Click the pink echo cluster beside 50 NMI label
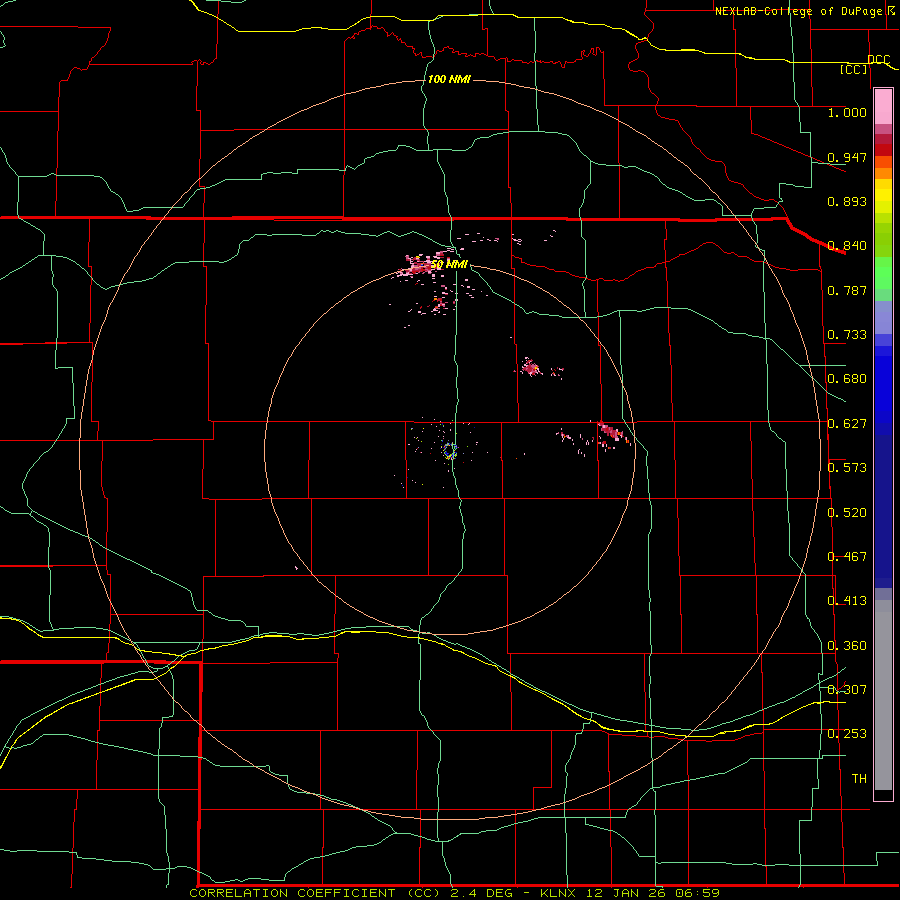The height and width of the screenshot is (900, 900). (418, 265)
